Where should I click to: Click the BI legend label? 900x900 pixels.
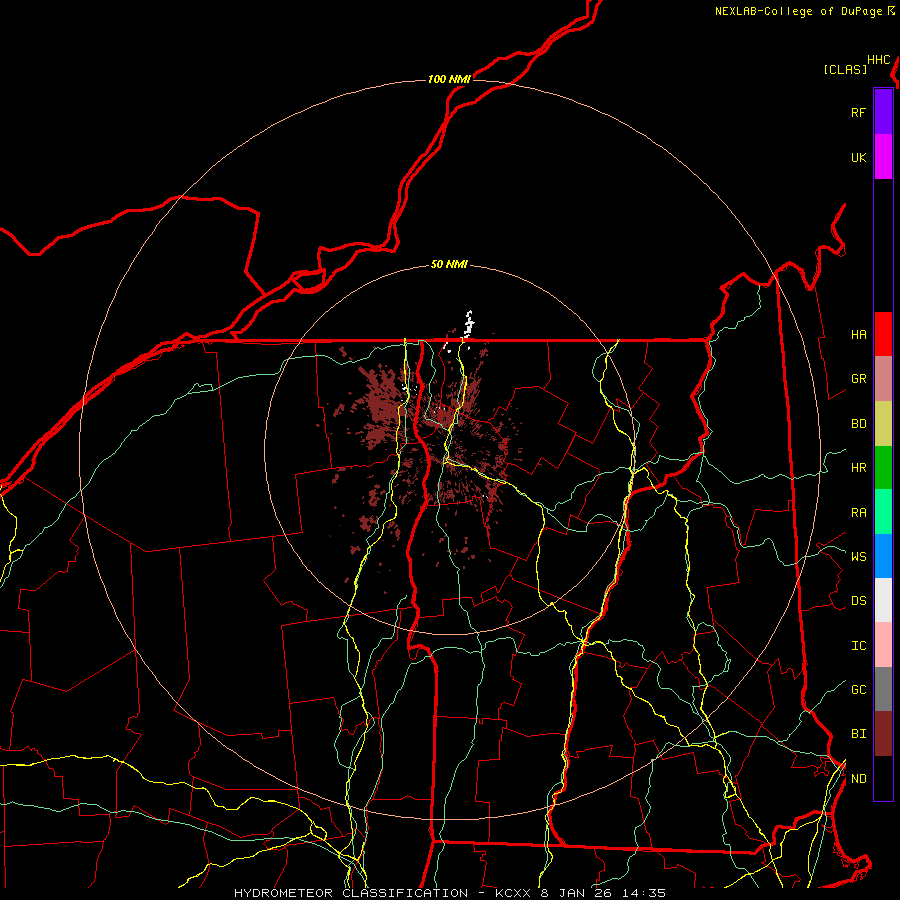[x=858, y=734]
